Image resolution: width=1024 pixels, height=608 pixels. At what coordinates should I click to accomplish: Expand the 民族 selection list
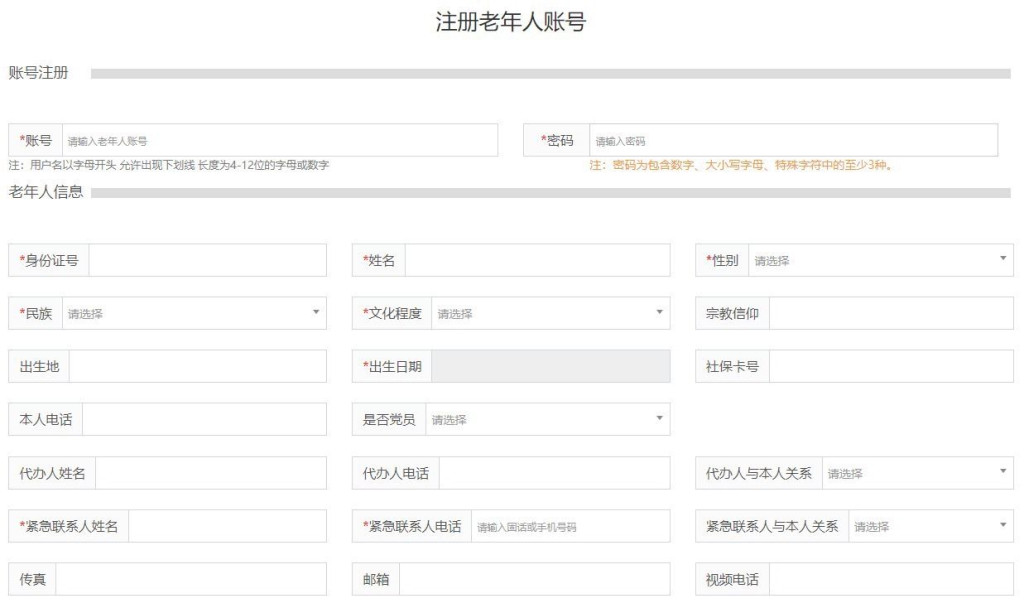coord(193,313)
